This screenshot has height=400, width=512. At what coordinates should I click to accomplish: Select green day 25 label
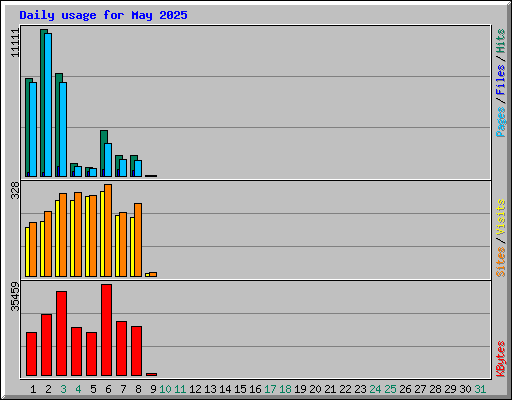[x=390, y=389]
